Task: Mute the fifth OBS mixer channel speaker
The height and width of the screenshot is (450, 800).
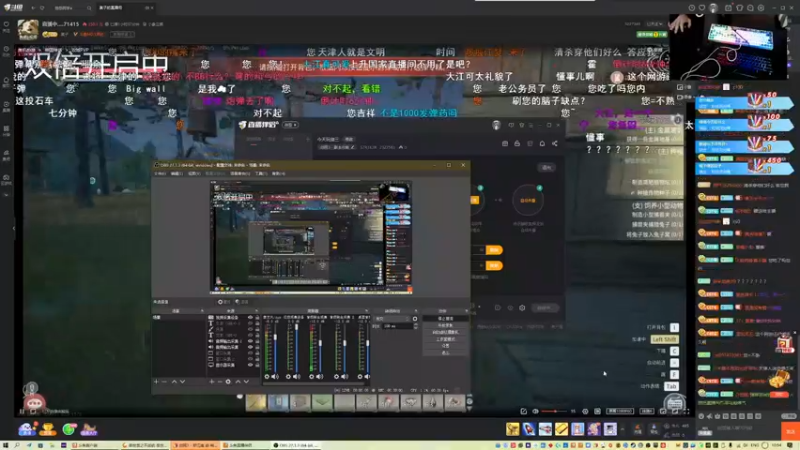Action: (x=367, y=377)
